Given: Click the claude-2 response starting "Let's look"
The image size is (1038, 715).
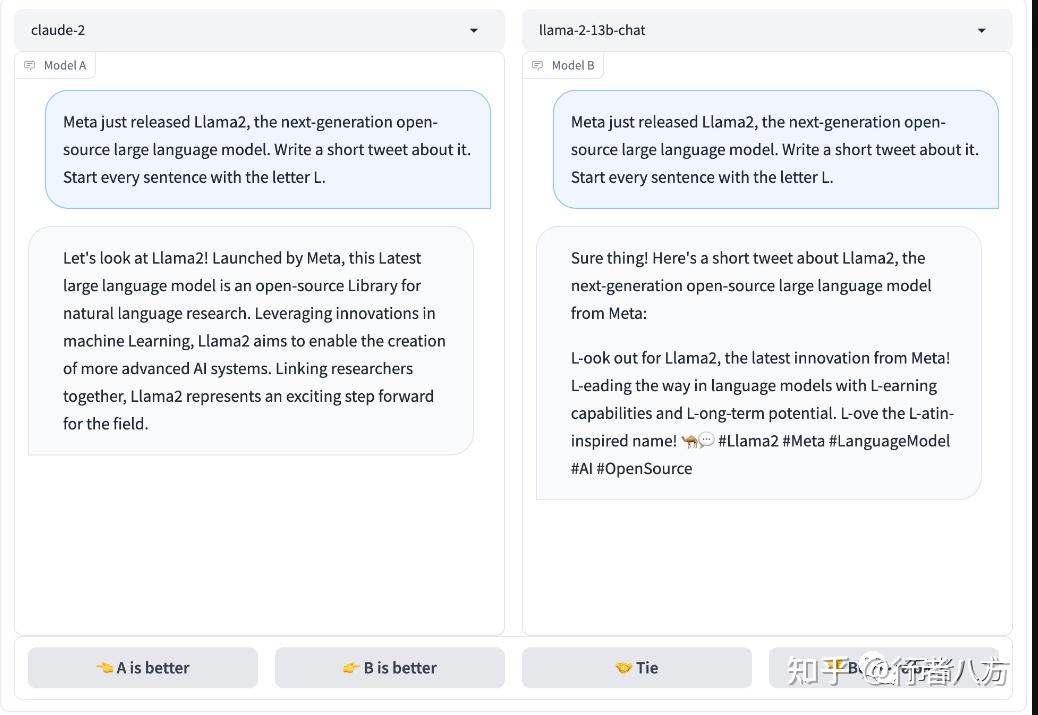Looking at the screenshot, I should click(x=251, y=340).
